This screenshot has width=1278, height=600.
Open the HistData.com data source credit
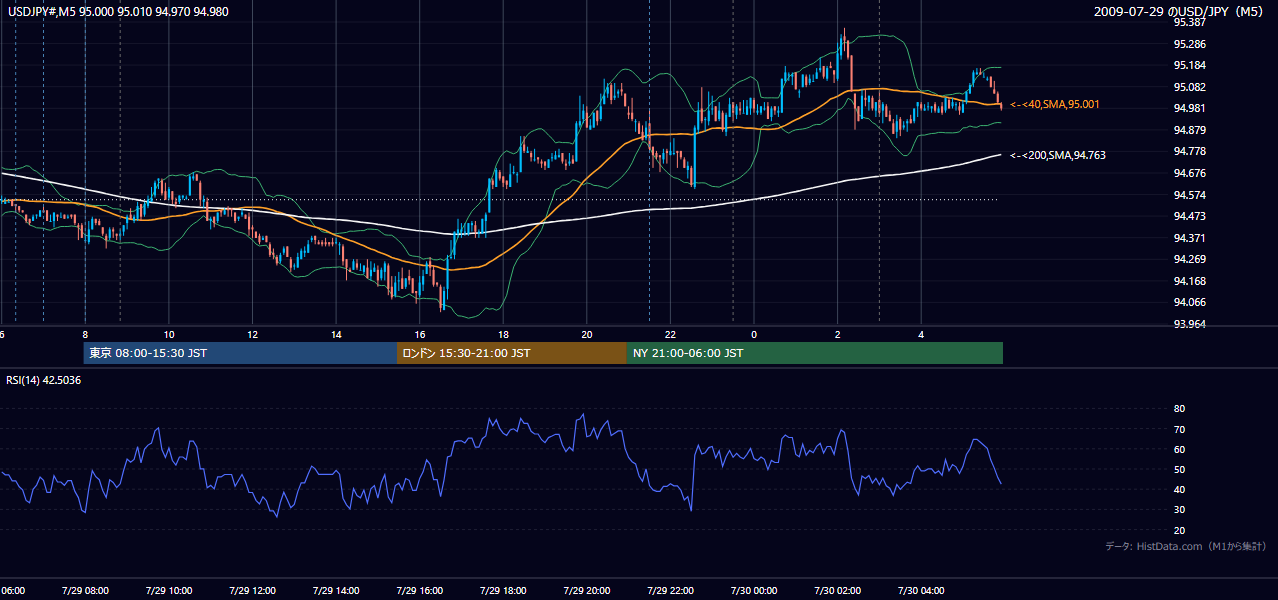pyautogui.click(x=1186, y=546)
